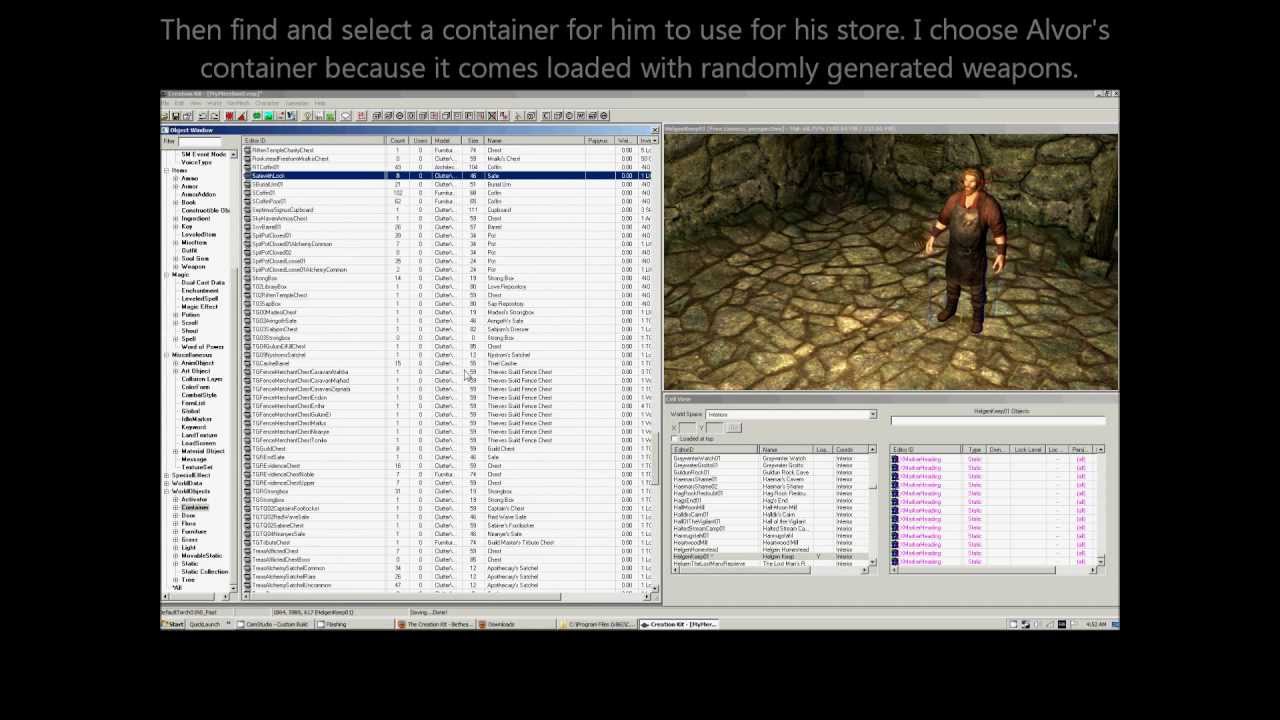Collapse the Magic tree node
The width and height of the screenshot is (1280, 720).
click(168, 275)
